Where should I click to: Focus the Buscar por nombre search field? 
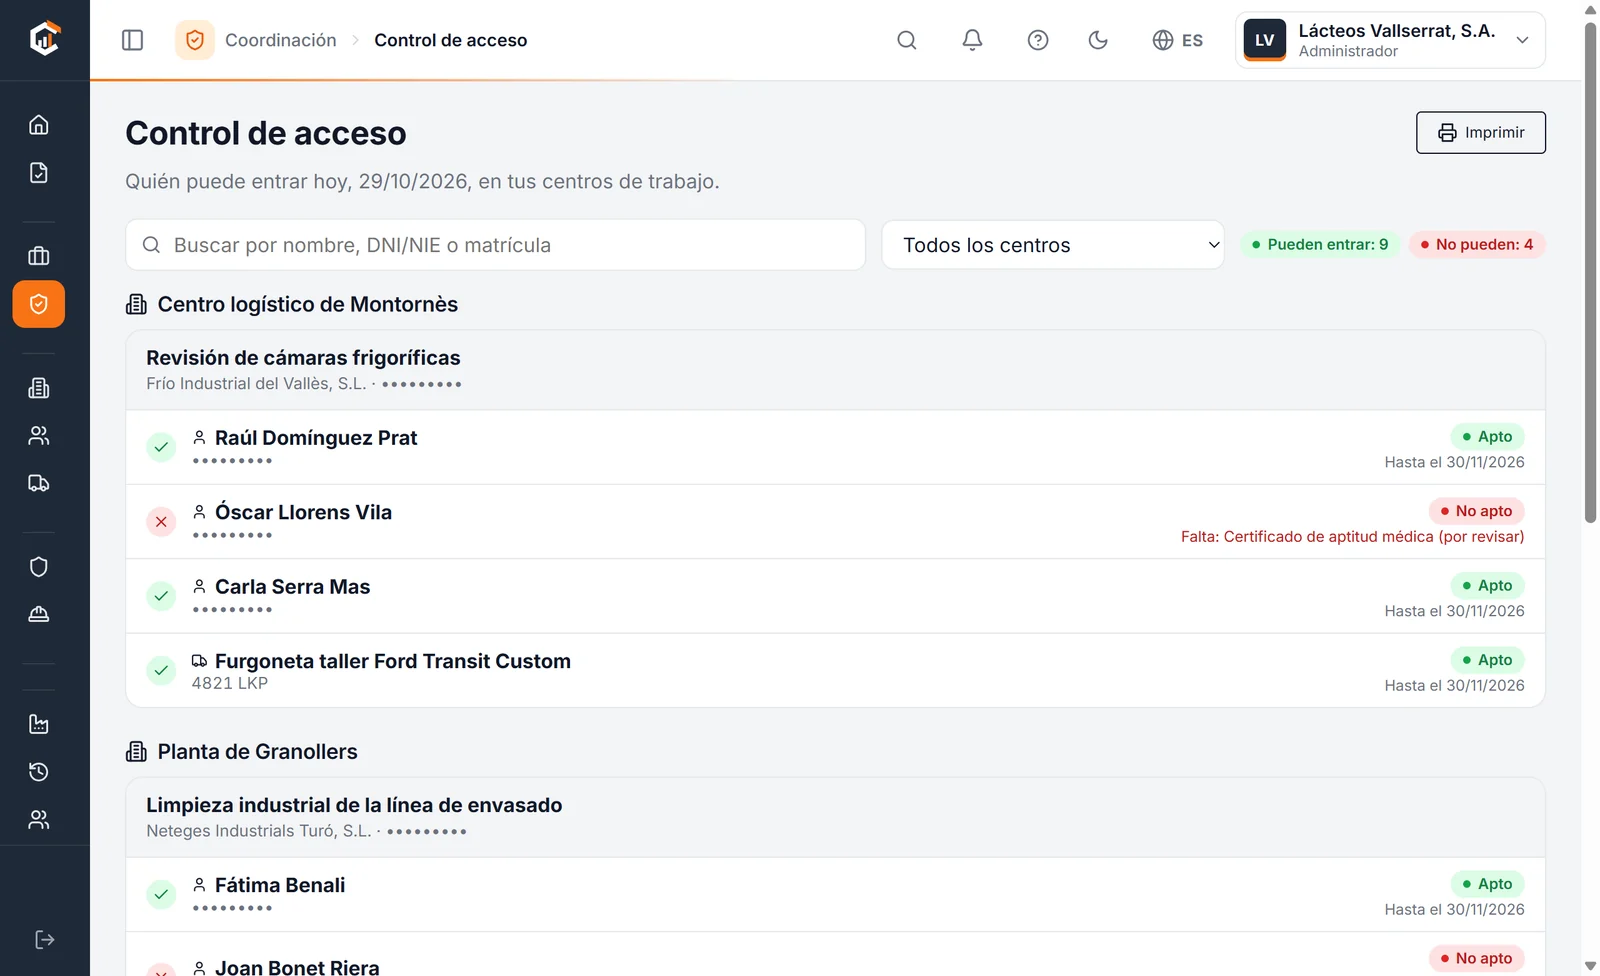495,245
